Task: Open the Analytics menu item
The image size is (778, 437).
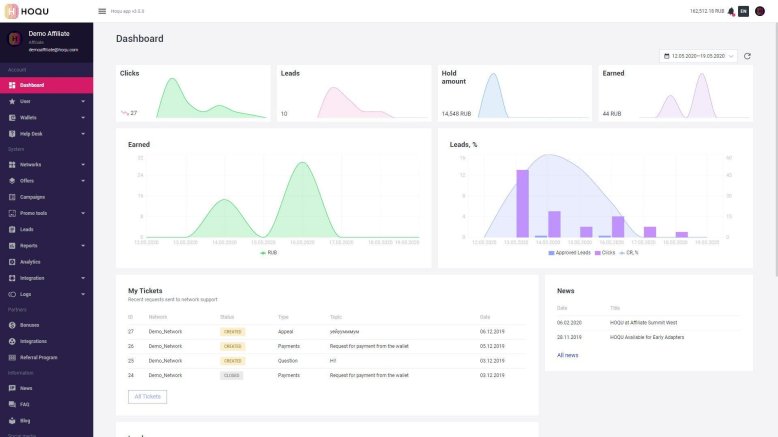Action: (x=46, y=262)
